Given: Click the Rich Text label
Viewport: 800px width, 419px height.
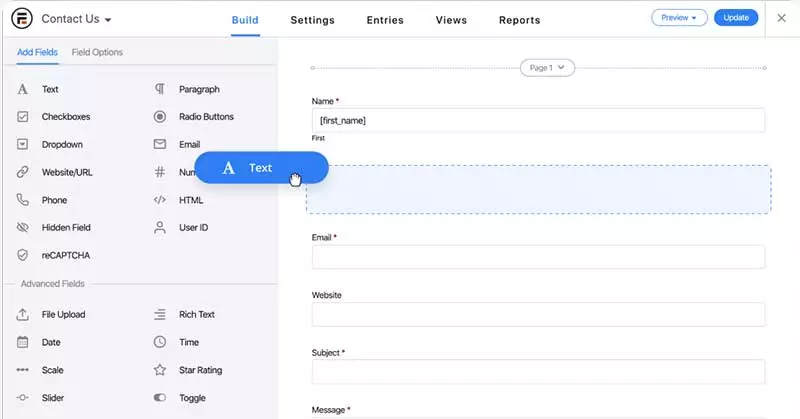Looking at the screenshot, I should [x=196, y=314].
